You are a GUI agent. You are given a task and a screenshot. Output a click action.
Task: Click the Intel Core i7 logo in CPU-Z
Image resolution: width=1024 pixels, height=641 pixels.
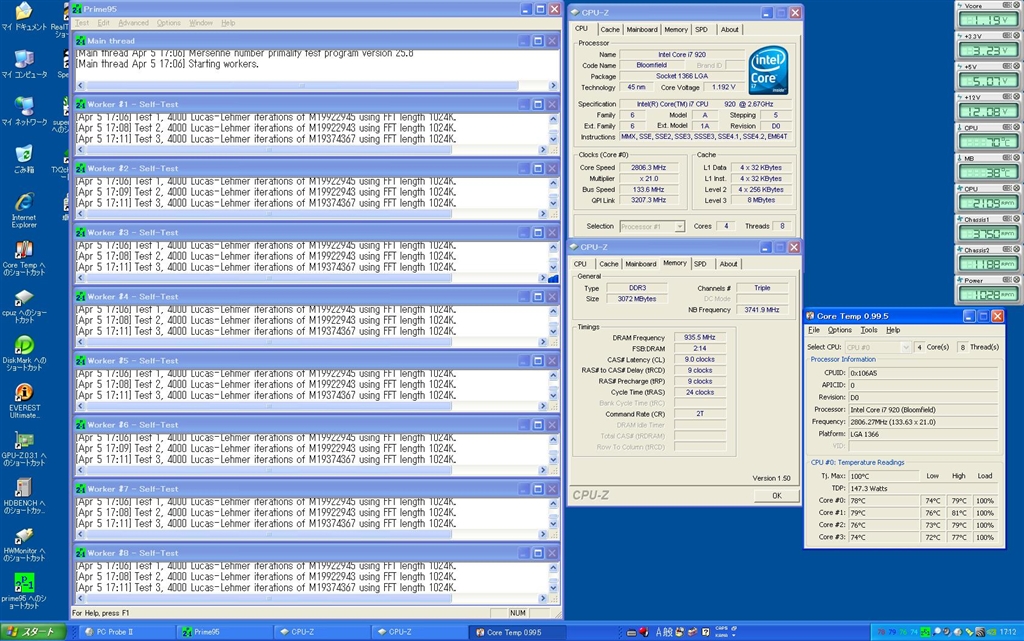pos(768,70)
